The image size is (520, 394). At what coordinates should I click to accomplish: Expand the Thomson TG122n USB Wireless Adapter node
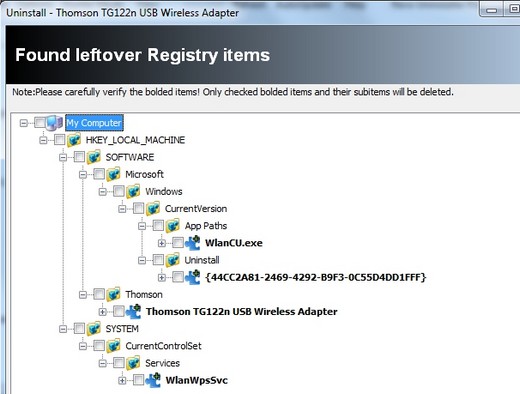pos(102,312)
